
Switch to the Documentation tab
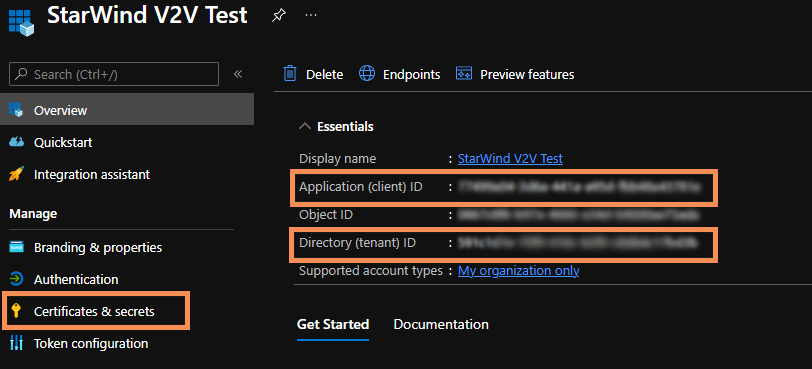tap(441, 324)
